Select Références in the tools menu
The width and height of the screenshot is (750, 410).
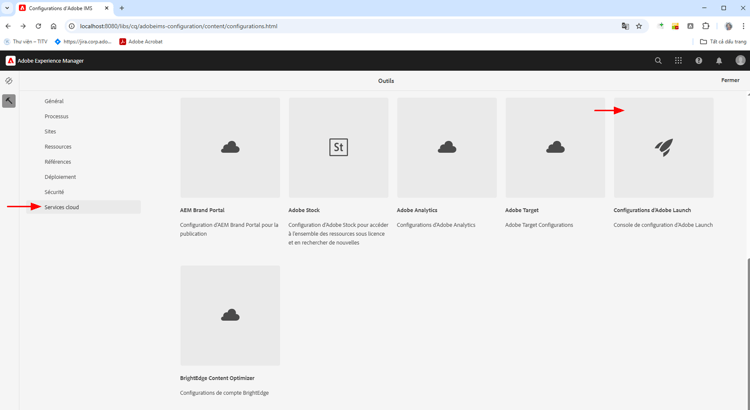click(58, 162)
